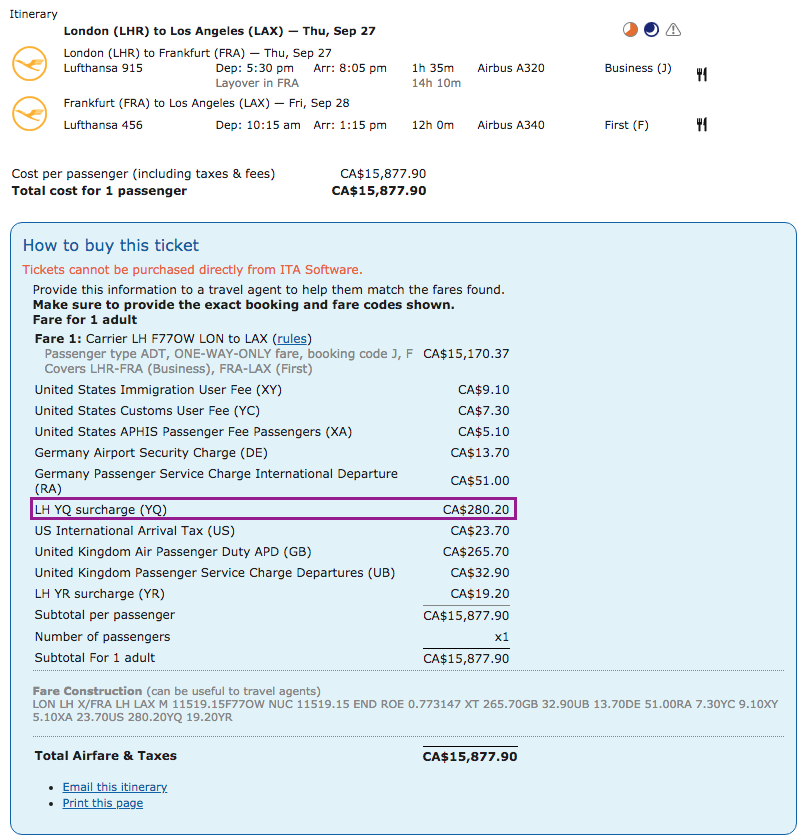Select the highlighted LH YQ surcharge row
The image size is (809, 838).
point(273,510)
